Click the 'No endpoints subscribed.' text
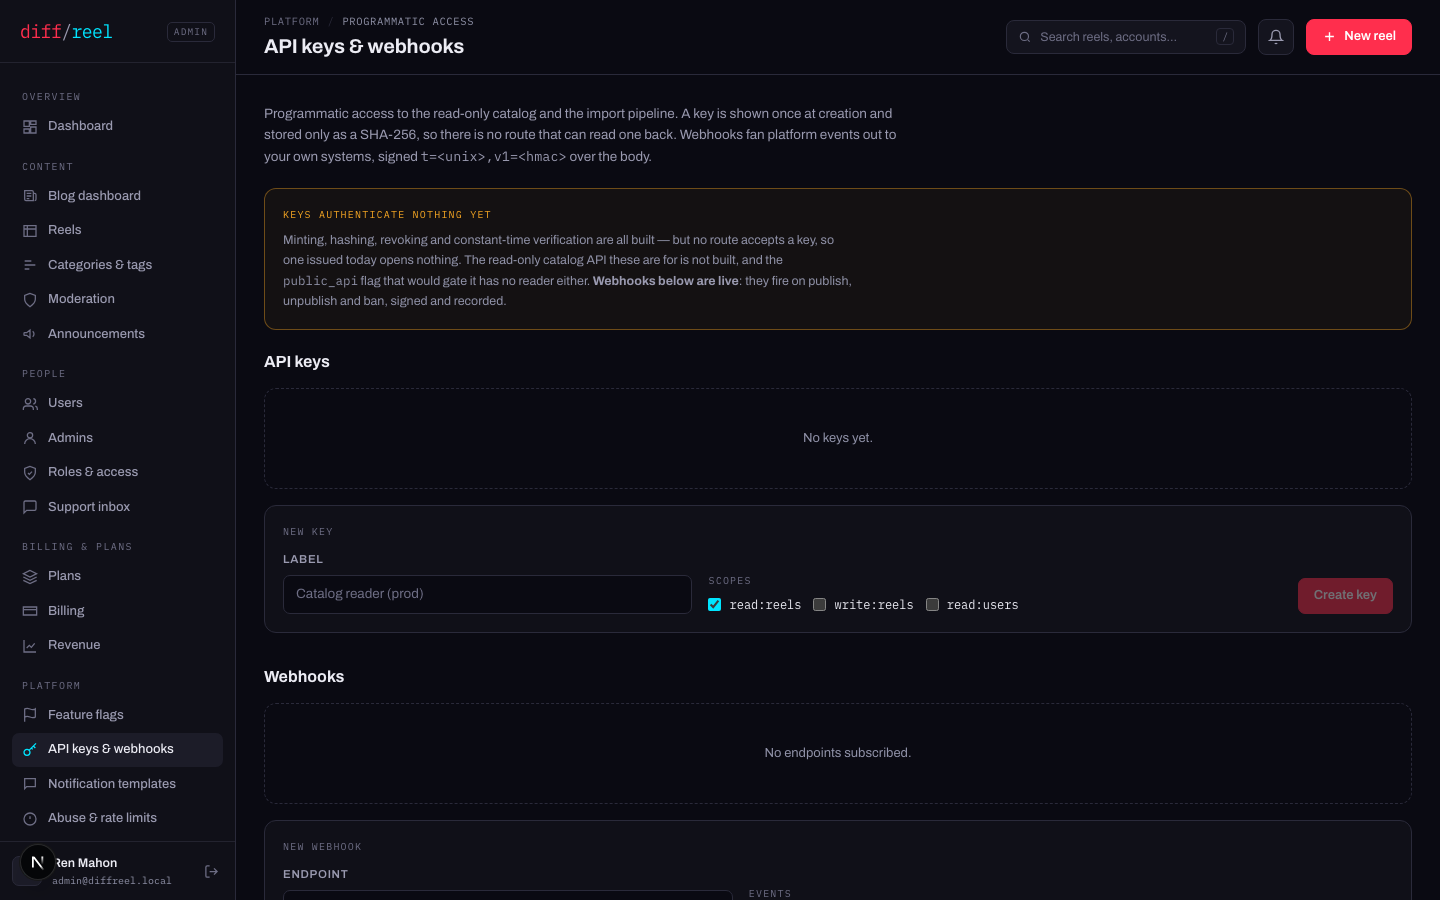The image size is (1440, 900). coord(838,753)
